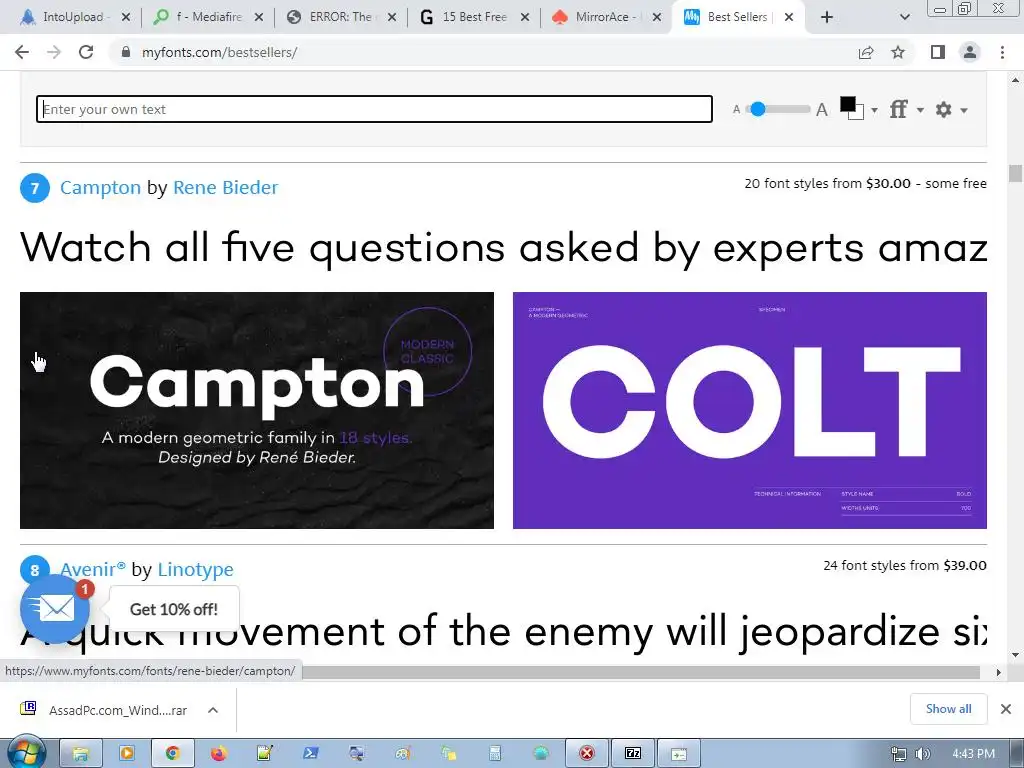Open the red X taskbar icon
Viewport: 1024px width, 768px height.
click(x=586, y=754)
